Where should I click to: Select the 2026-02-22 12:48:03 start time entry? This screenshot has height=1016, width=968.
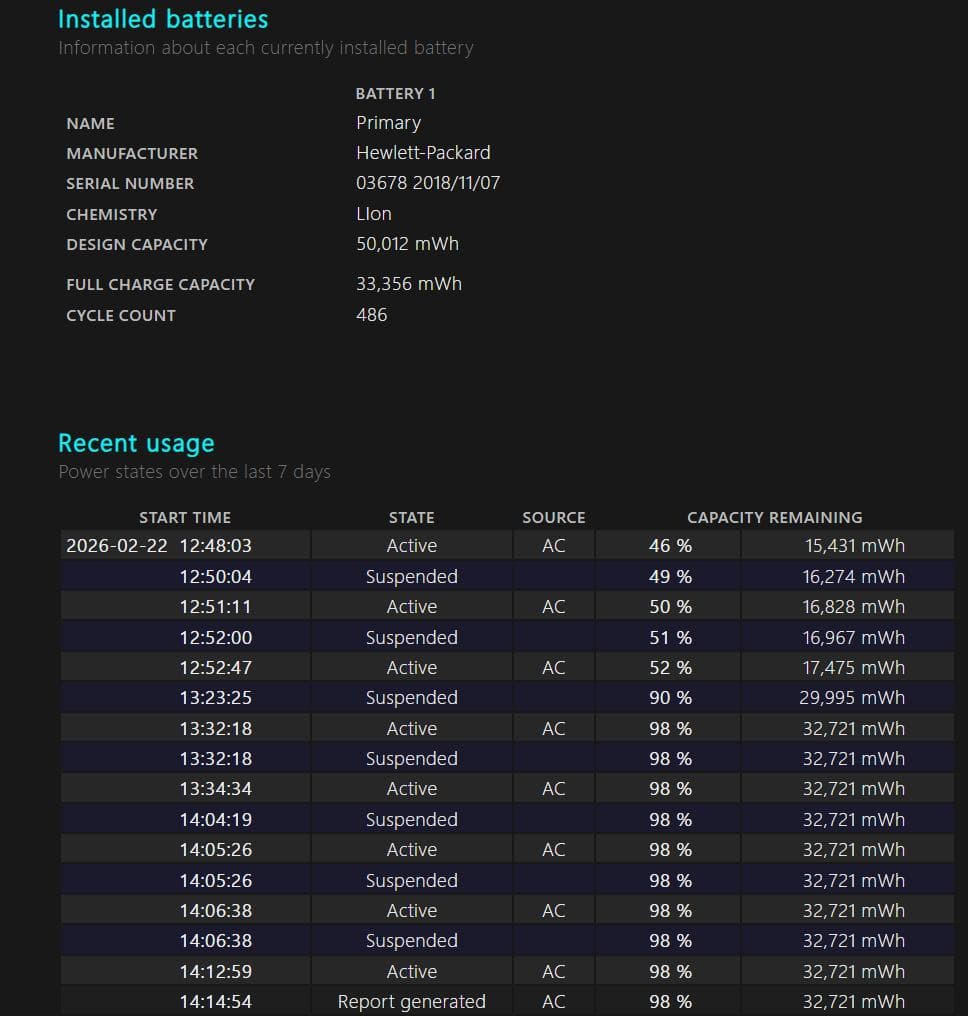(159, 546)
